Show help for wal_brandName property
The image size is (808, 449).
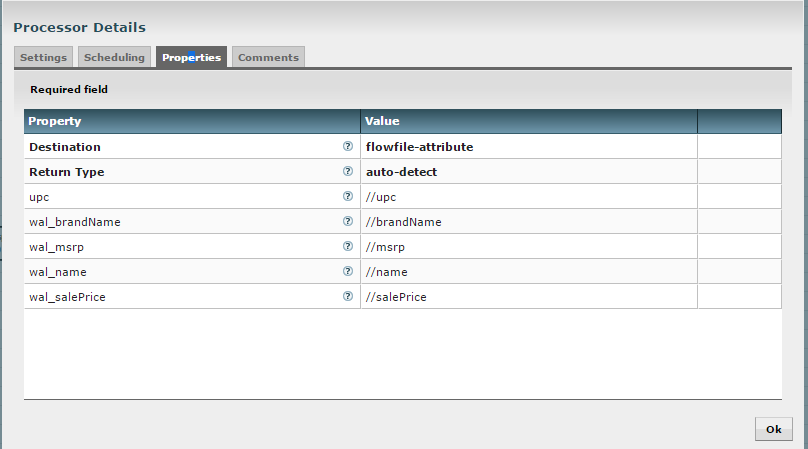[348, 221]
